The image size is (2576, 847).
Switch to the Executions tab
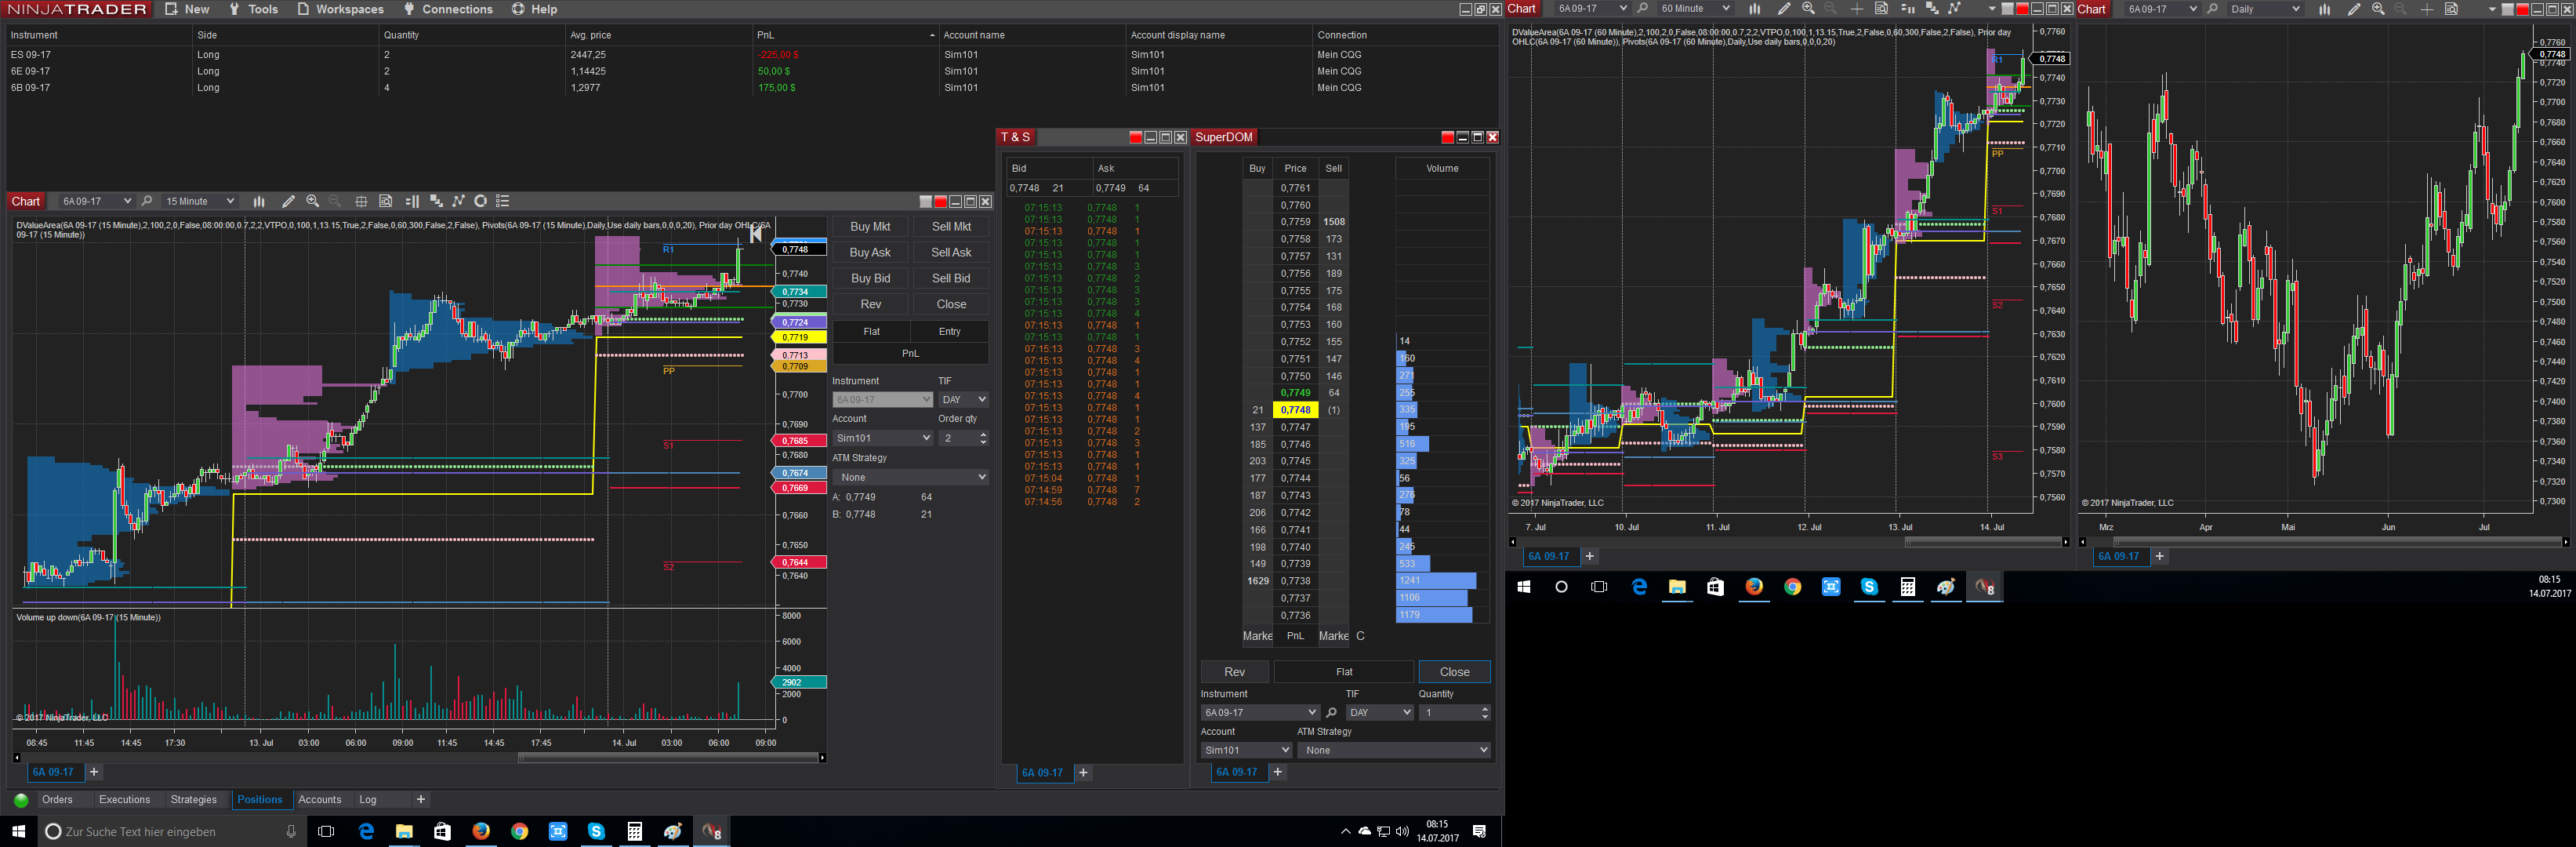(x=124, y=800)
